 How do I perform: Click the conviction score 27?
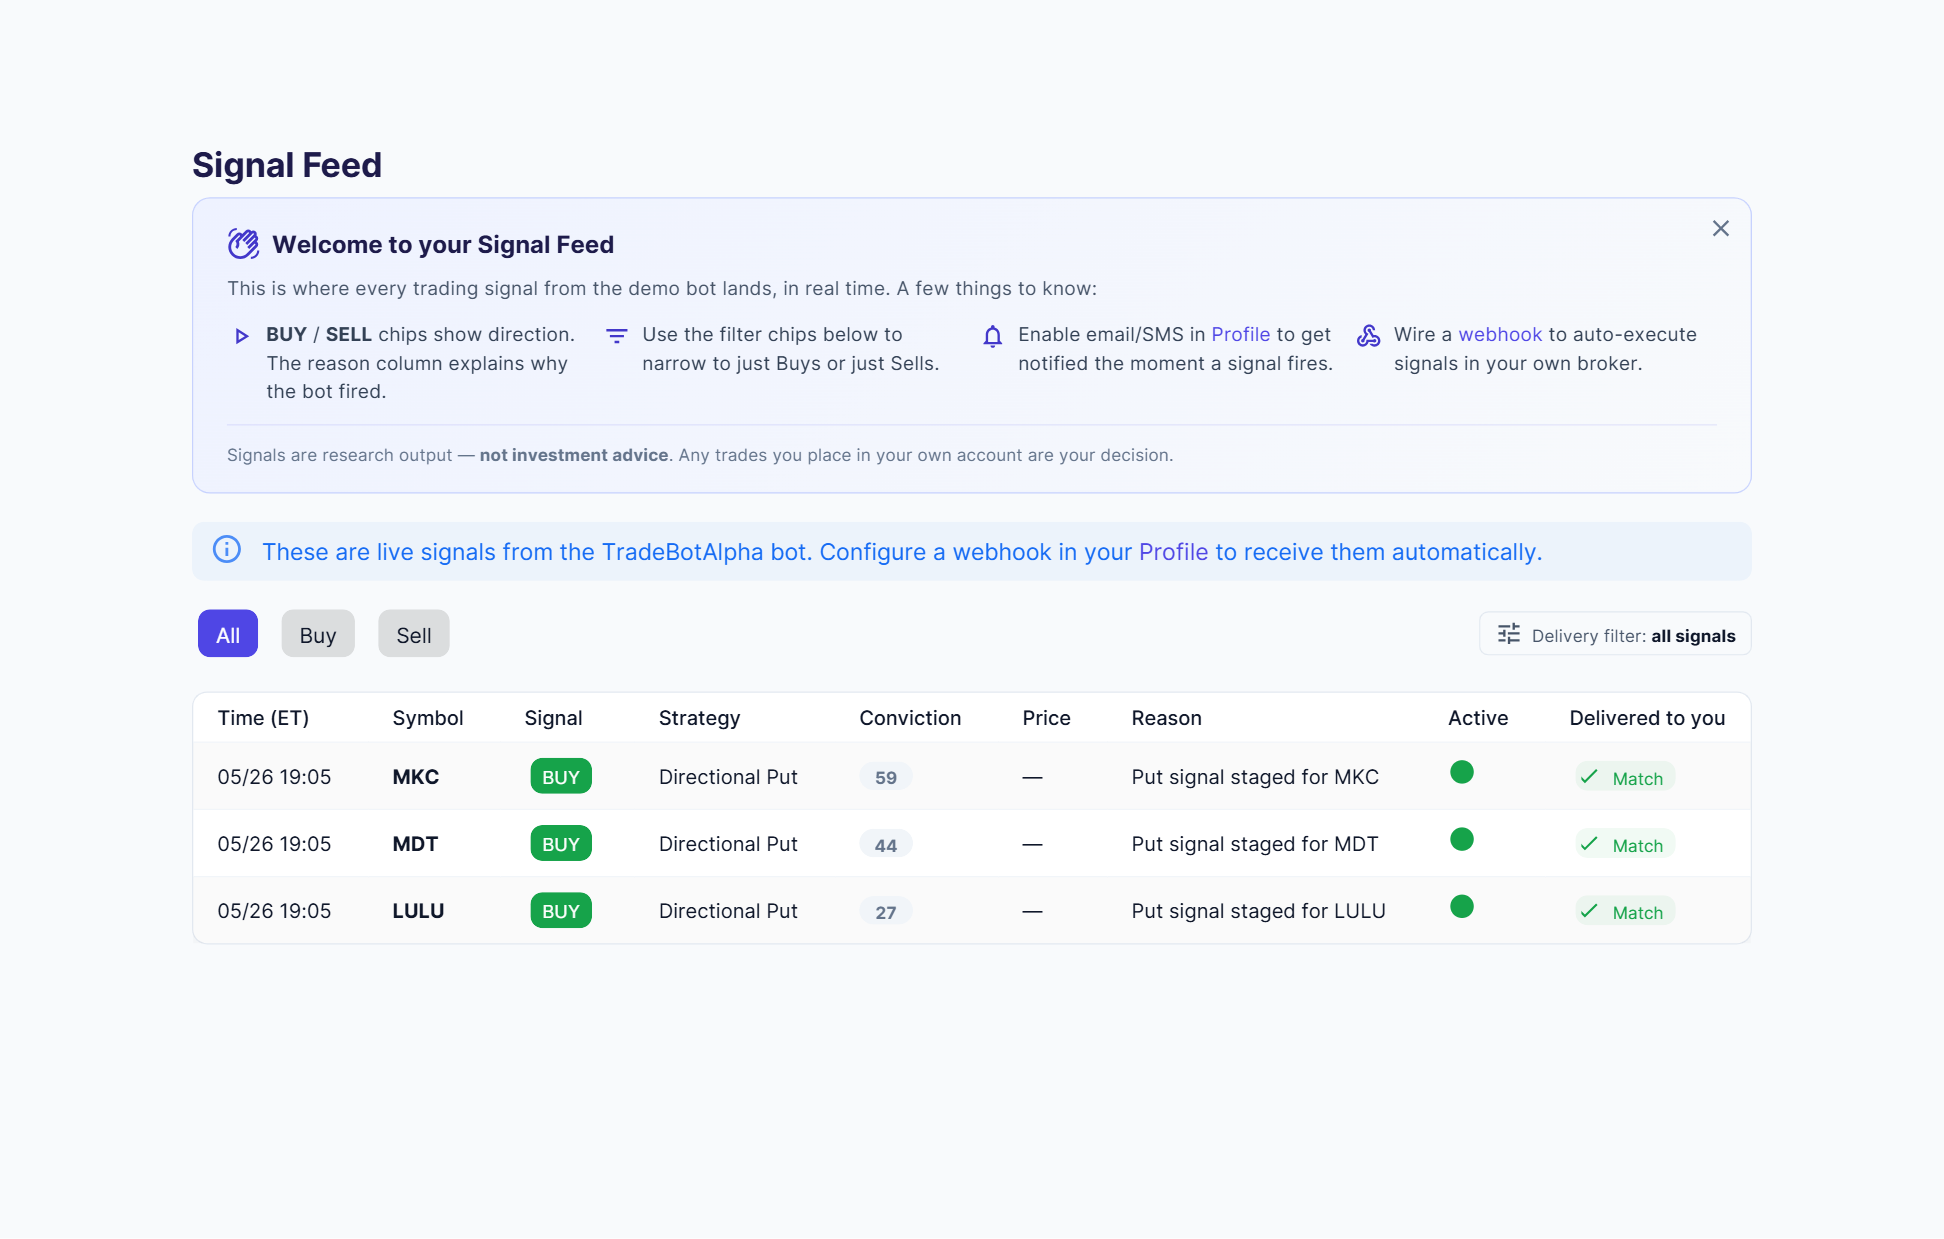(886, 912)
